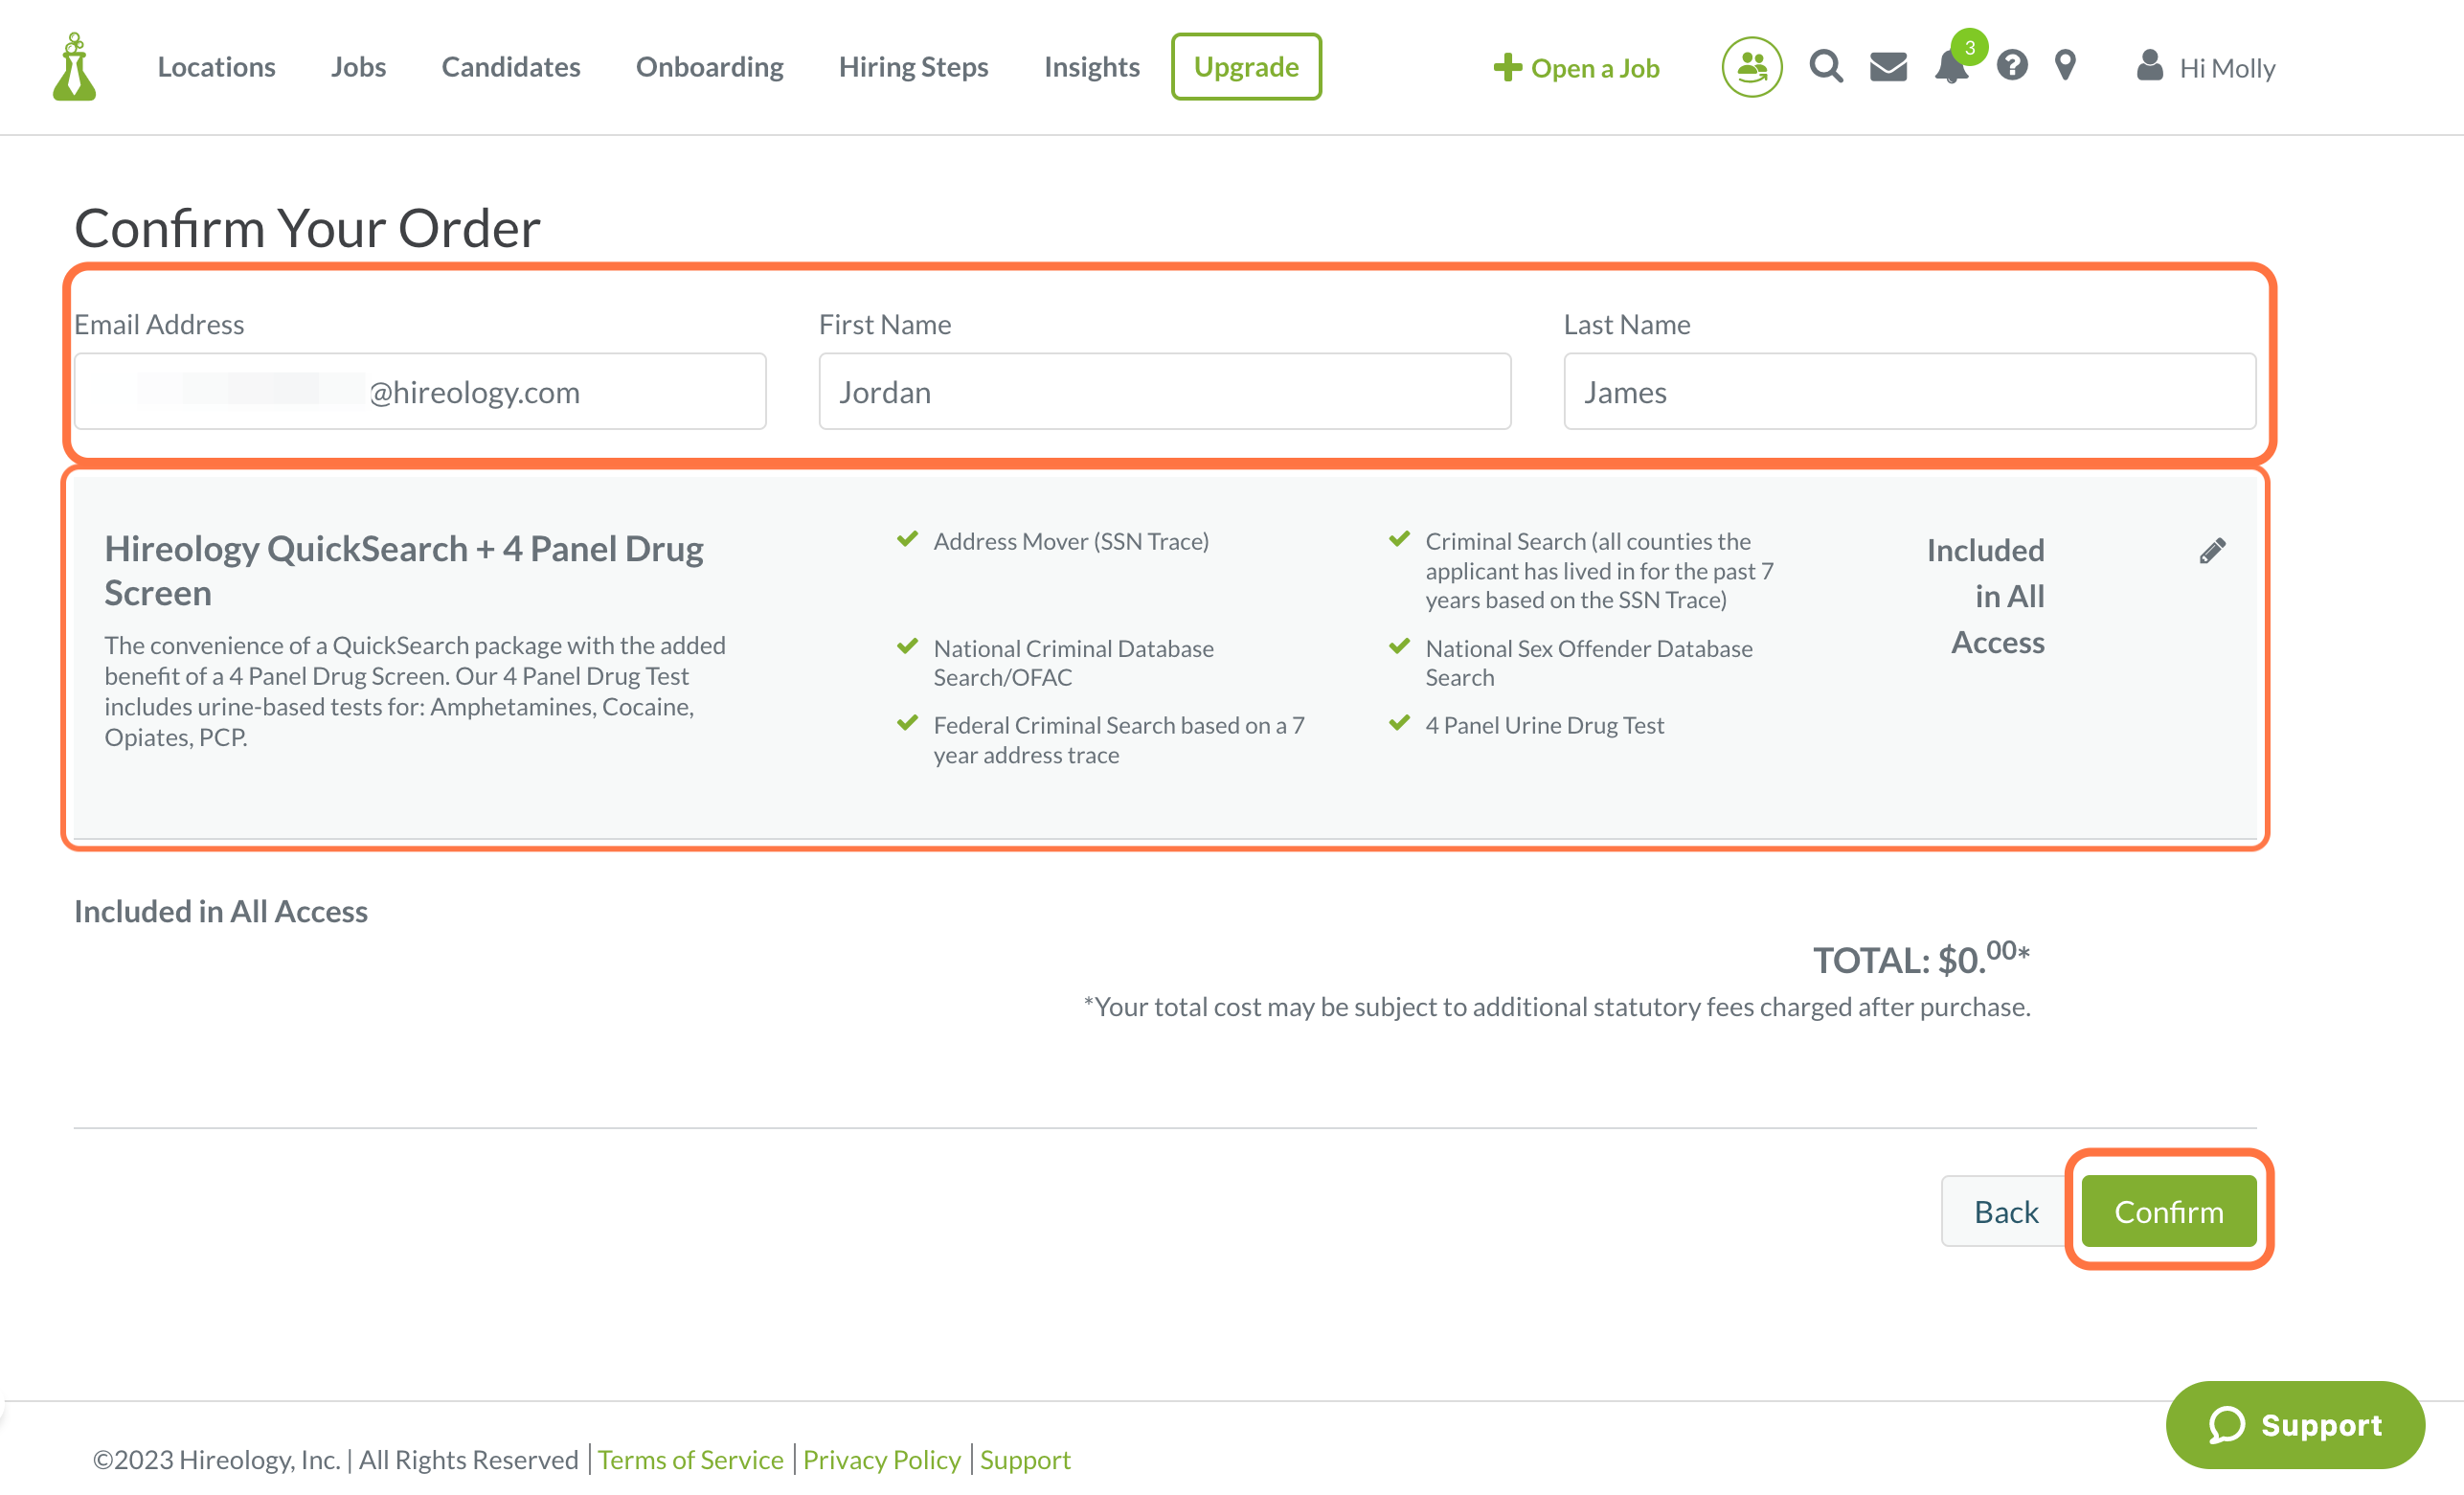Open the team members circle icon
The width and height of the screenshot is (2464, 1495).
pos(1751,67)
